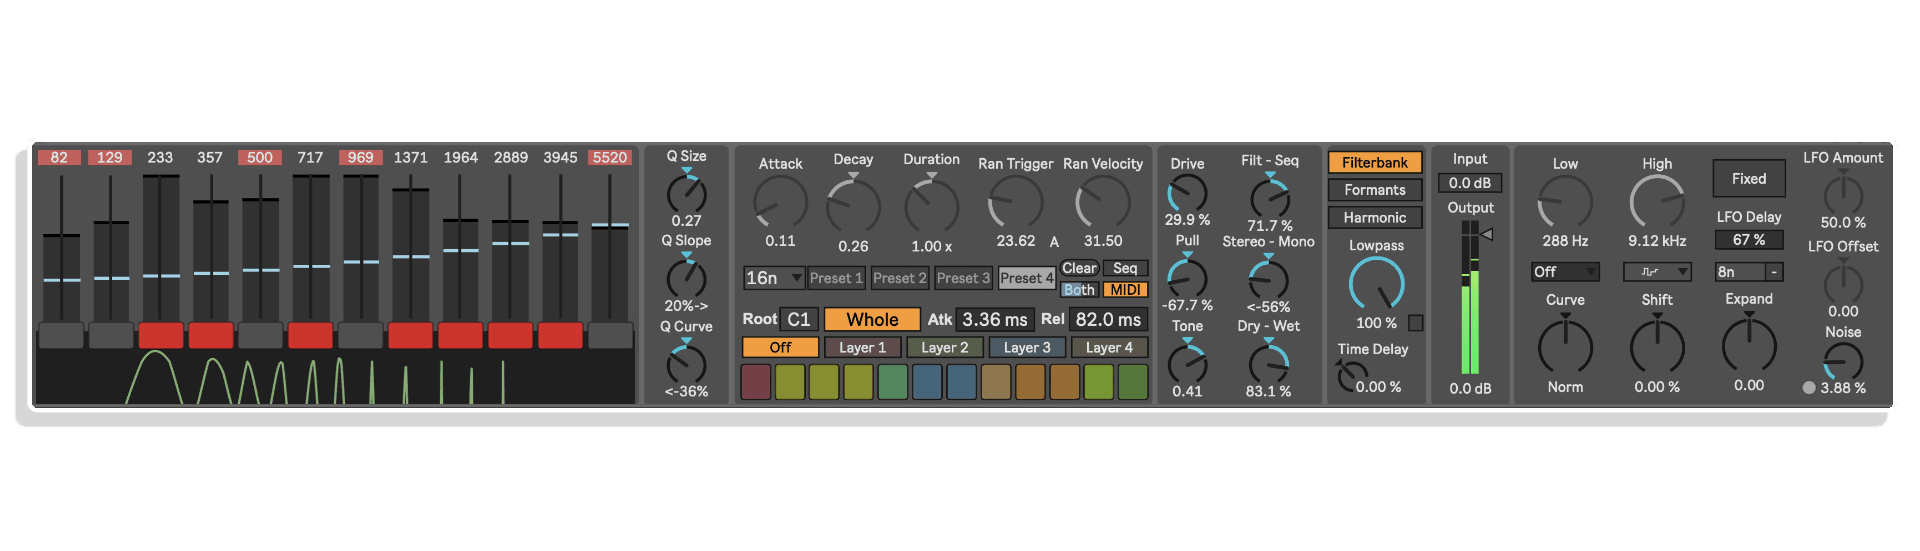Click the Clear button
Screen dimensions: 1920x551
tap(1079, 268)
